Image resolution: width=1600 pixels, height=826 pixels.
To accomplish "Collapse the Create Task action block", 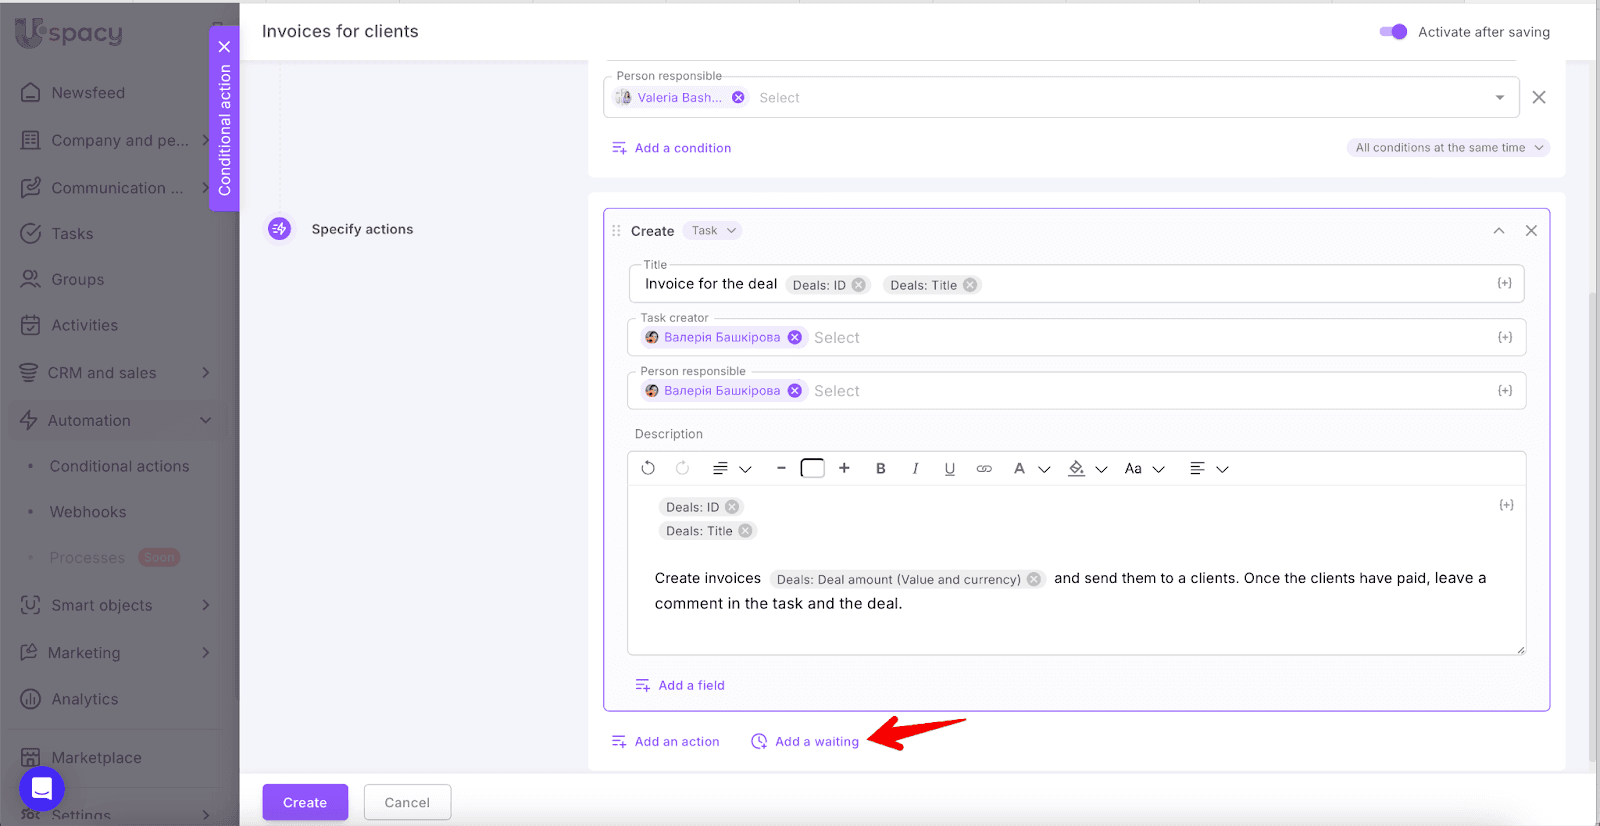I will 1498,231.
